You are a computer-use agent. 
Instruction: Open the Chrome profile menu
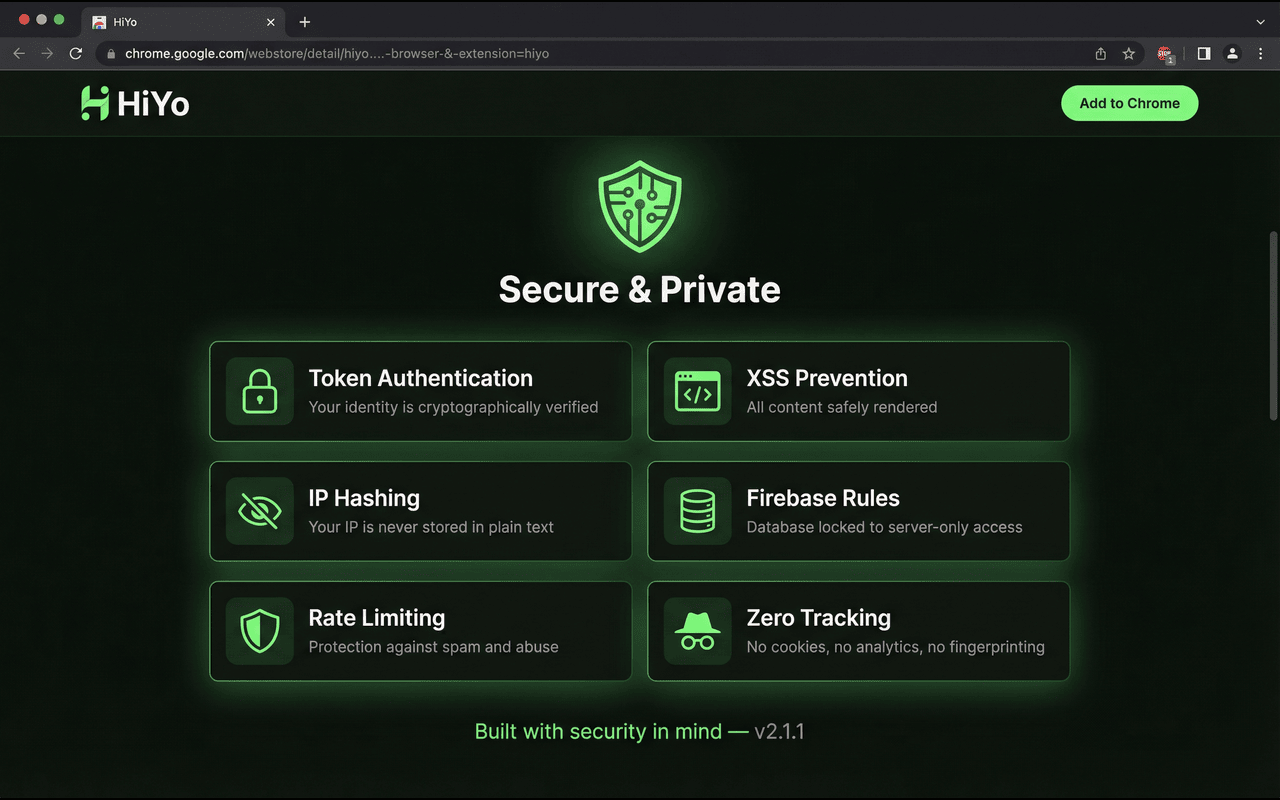[1233, 54]
